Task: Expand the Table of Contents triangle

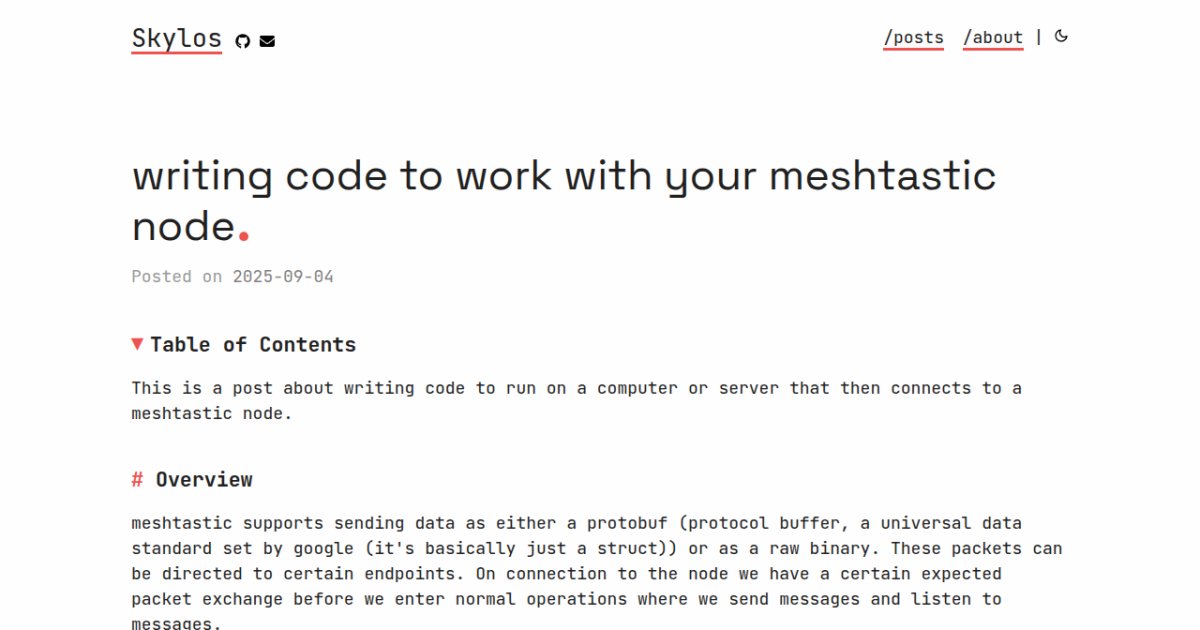Action: click(137, 344)
